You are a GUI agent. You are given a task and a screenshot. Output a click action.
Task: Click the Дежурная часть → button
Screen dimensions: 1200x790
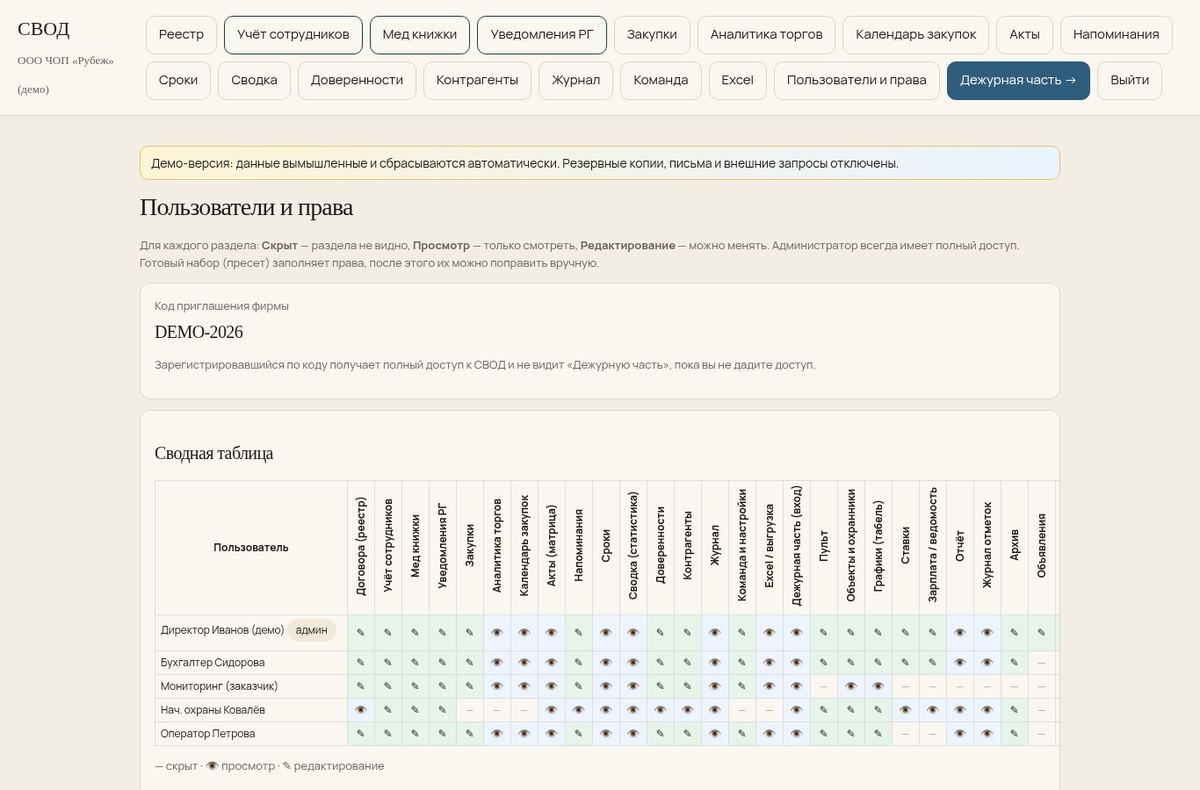1018,80
